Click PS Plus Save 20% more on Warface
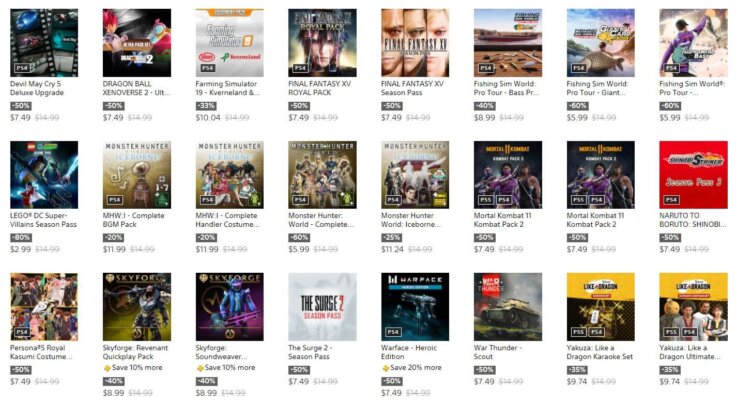 point(411,367)
